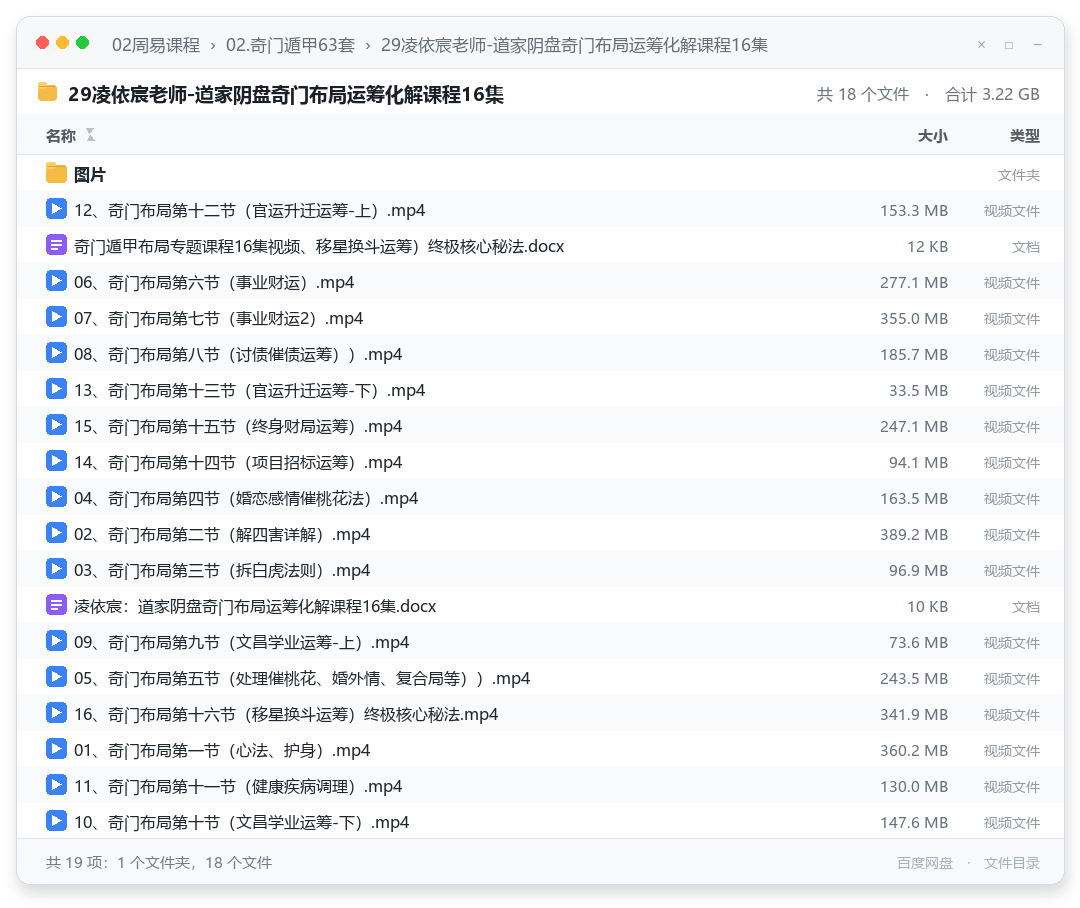Select file 10、奇门布局第十节（文昌学业运筹-下）.mp4

click(242, 823)
